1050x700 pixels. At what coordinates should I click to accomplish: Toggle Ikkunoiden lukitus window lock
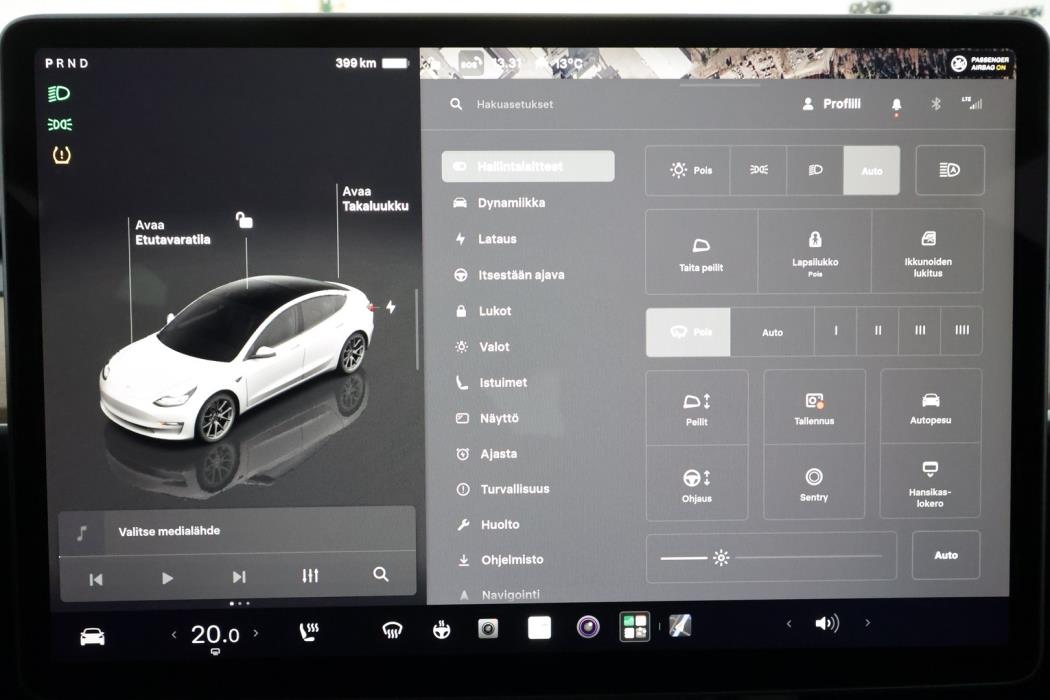pyautogui.click(x=927, y=252)
